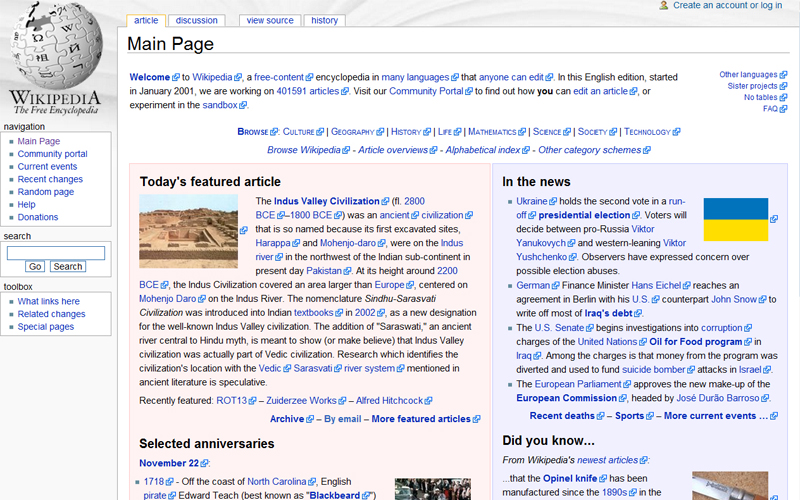This screenshot has width=800, height=500.
Task: Open Recent changes in sidebar
Action: (x=50, y=179)
